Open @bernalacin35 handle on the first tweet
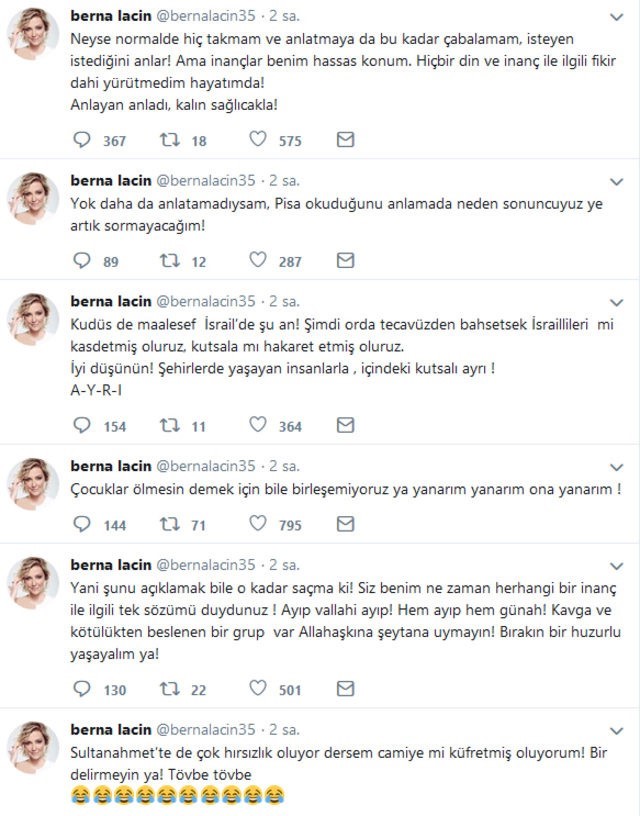This screenshot has height=816, width=640. (x=206, y=16)
